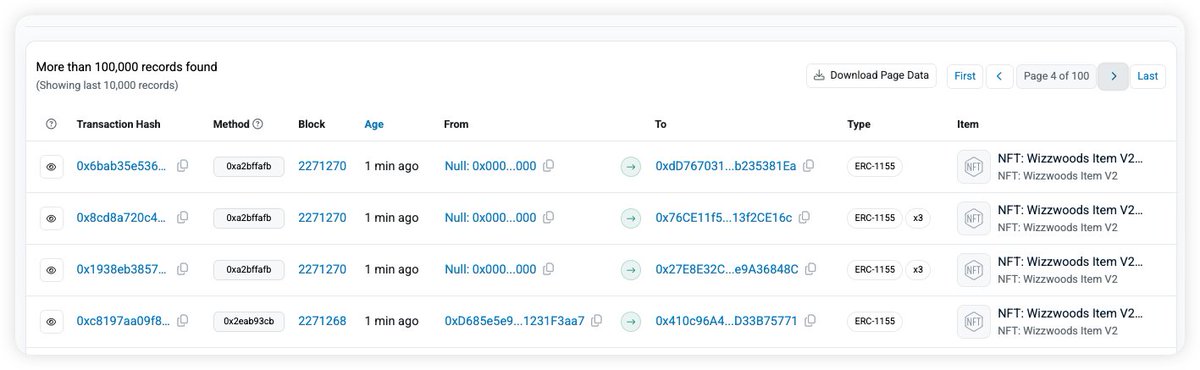
Task: Open block 2271268 link
Action: coord(322,322)
